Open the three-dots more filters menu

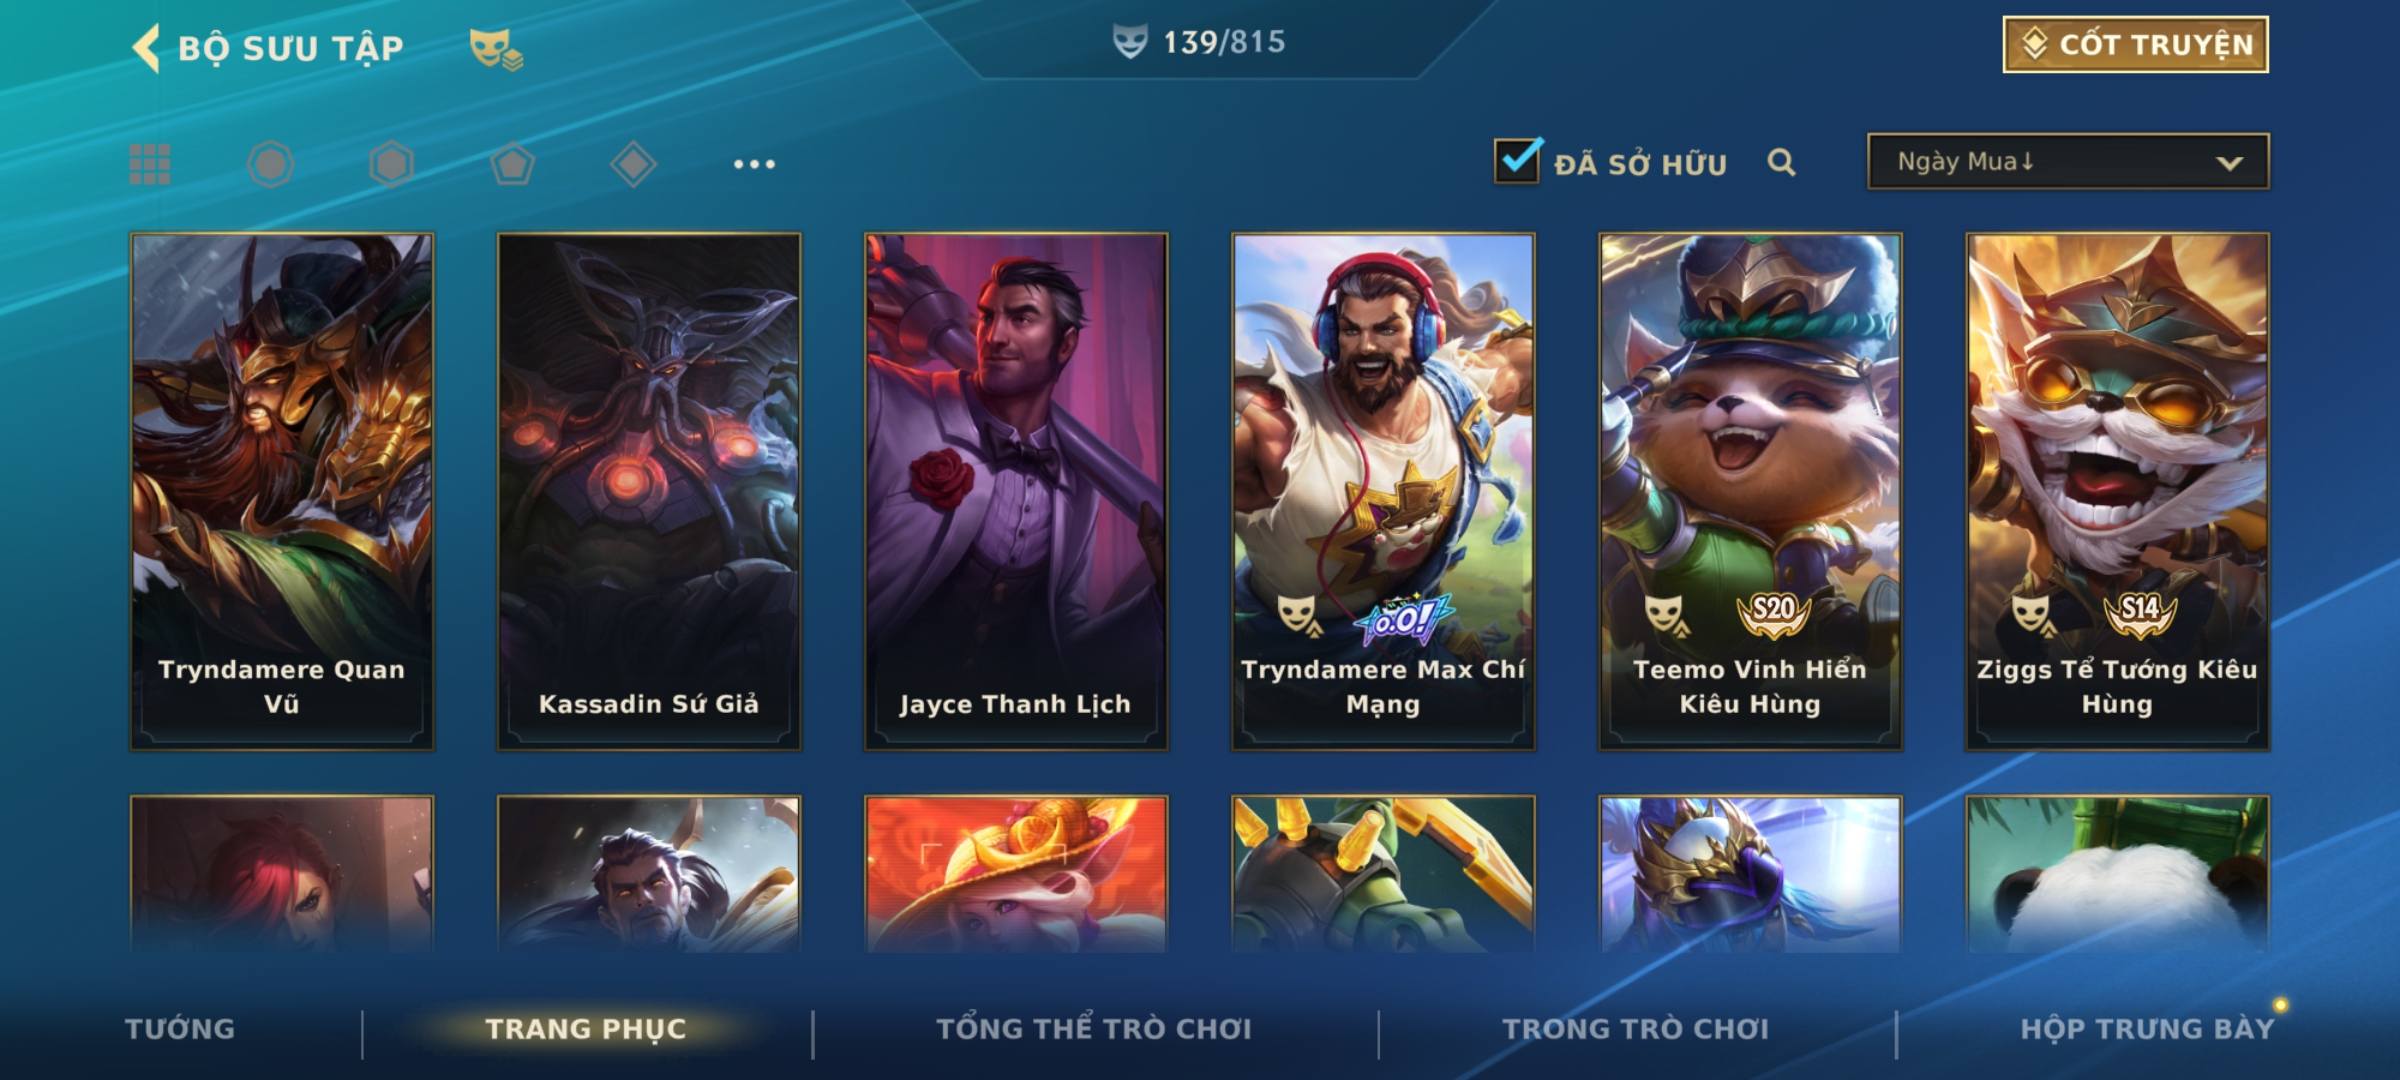754,164
